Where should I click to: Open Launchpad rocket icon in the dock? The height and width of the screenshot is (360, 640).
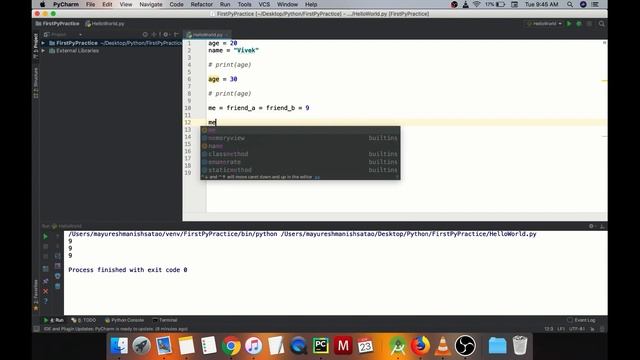click(x=142, y=346)
